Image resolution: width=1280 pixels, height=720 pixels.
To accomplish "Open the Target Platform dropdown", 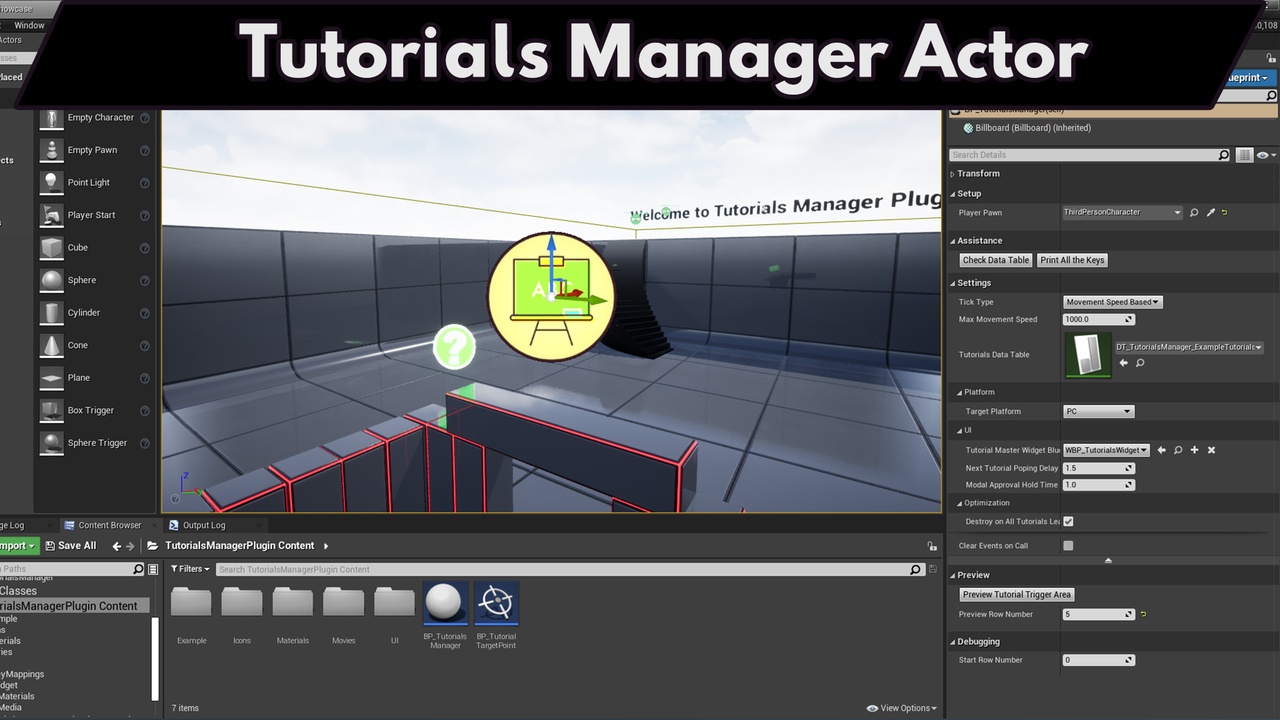I will [1098, 411].
